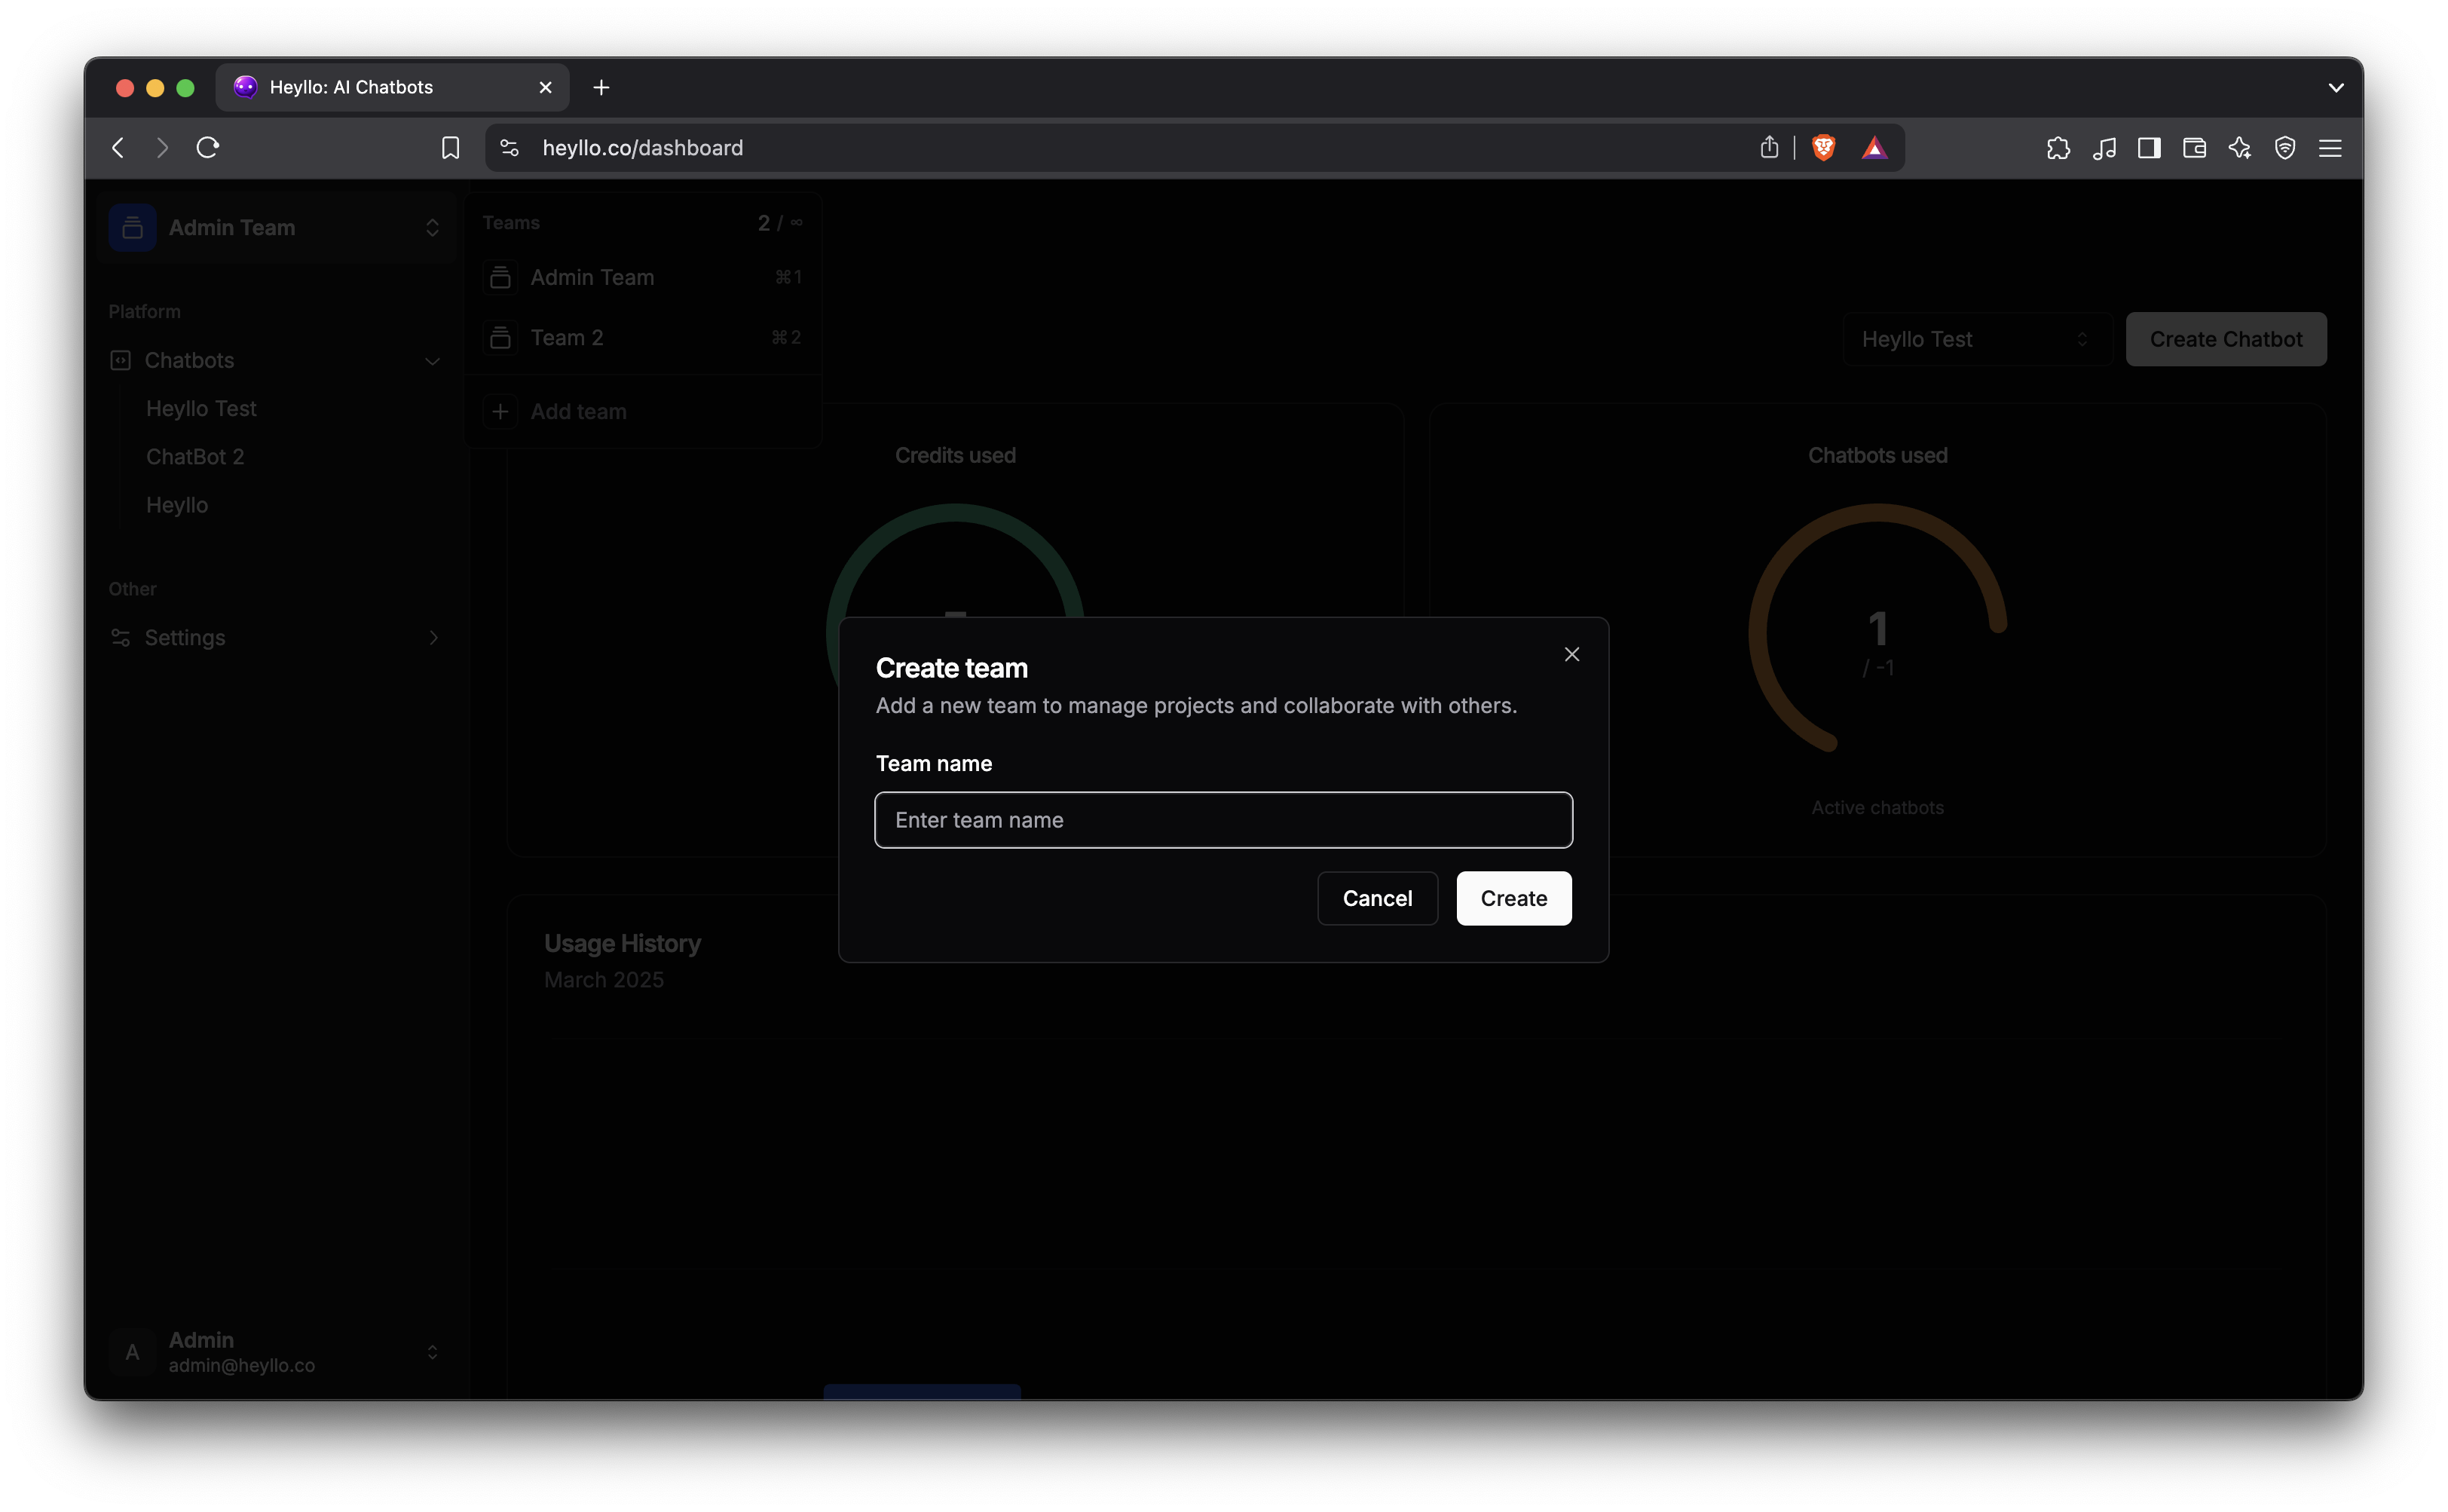Open Brave Wallet icon
2448x1512 pixels.
pos(2194,148)
